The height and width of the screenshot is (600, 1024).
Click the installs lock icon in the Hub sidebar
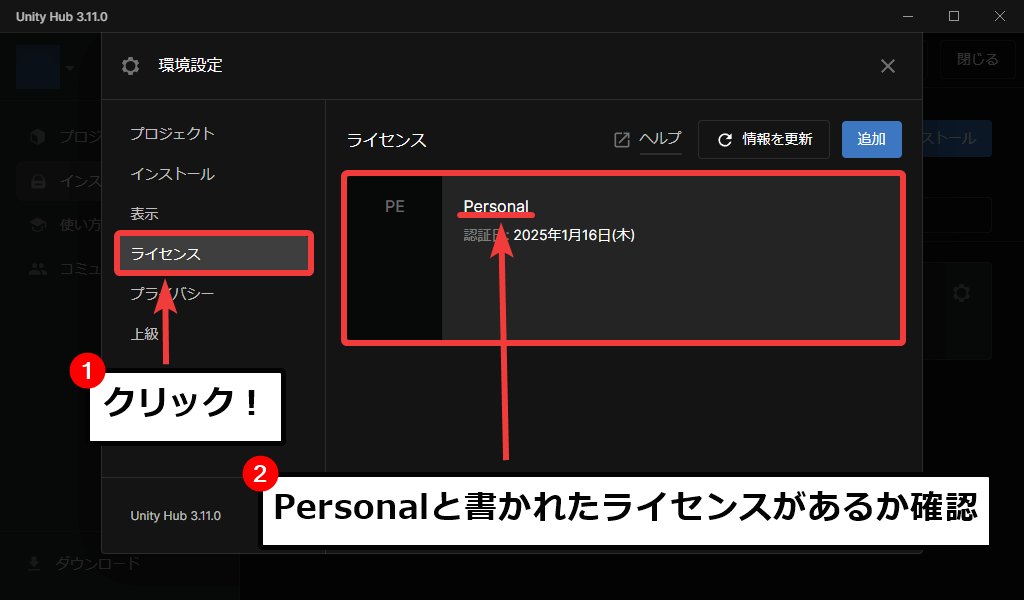[39, 181]
